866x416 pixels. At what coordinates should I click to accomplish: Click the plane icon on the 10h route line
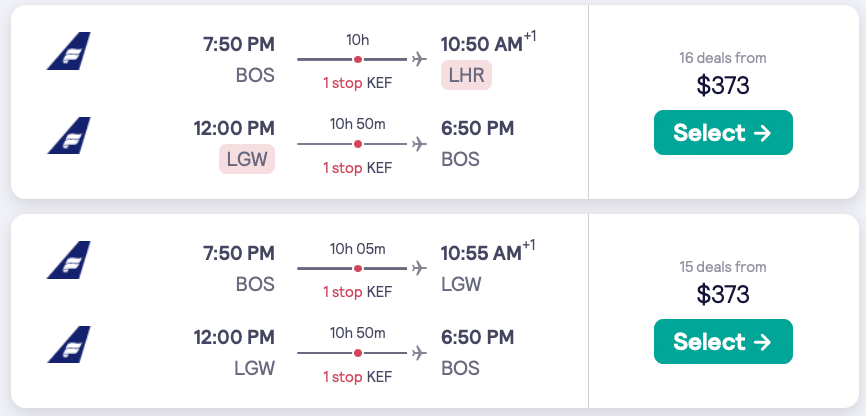click(419, 59)
